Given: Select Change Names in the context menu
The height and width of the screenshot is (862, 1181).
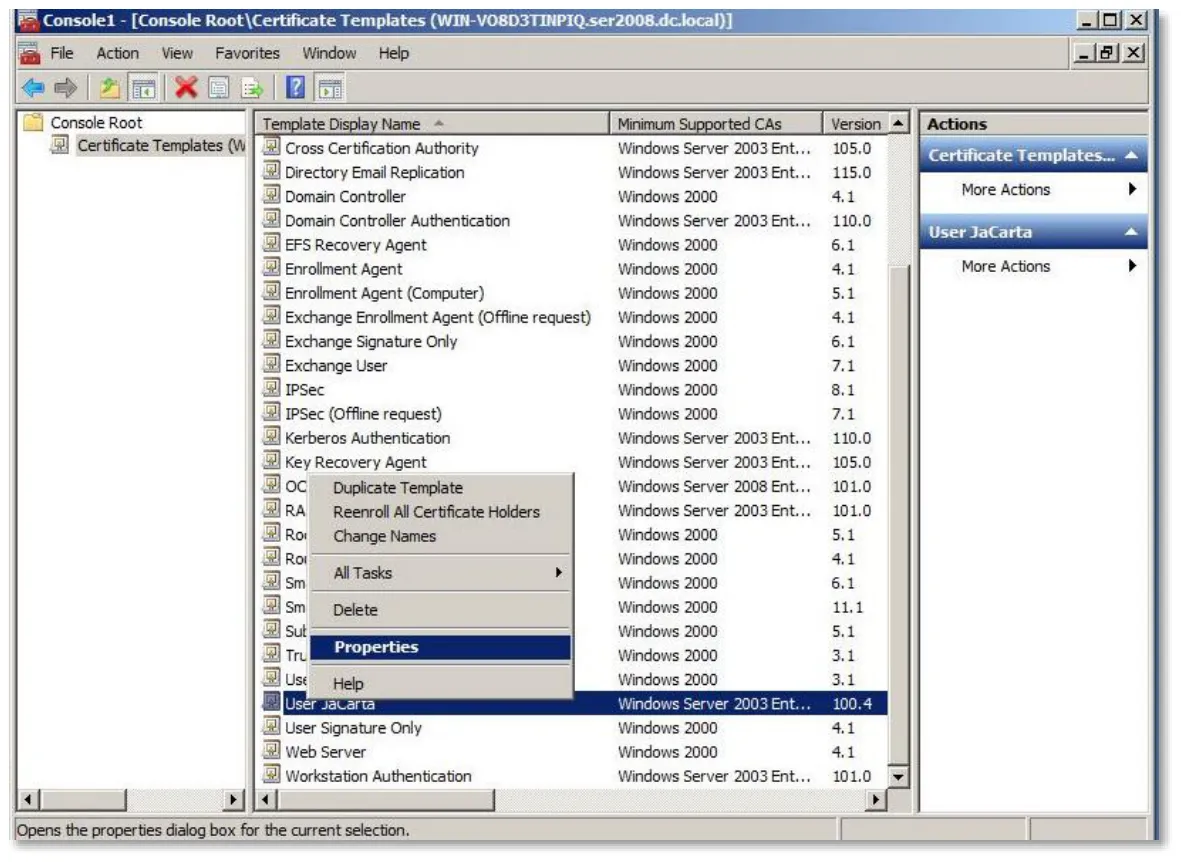Looking at the screenshot, I should 441,536.
